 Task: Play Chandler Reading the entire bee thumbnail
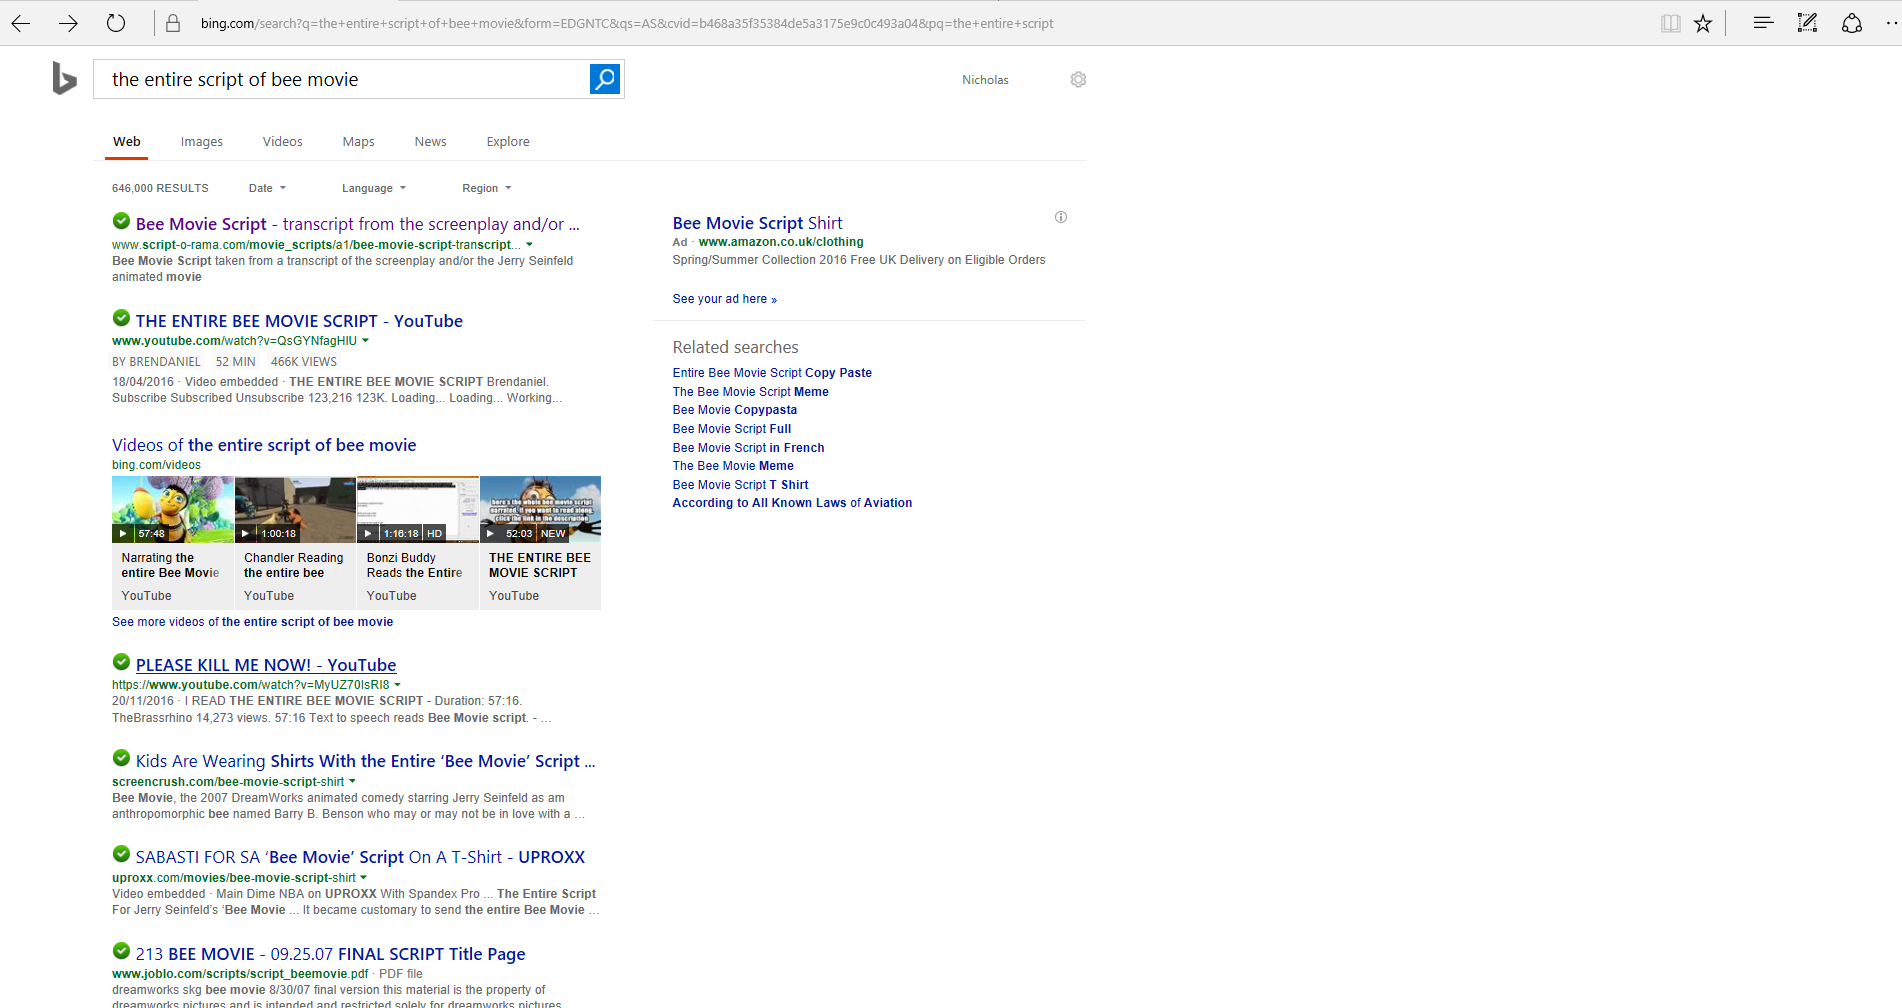point(295,509)
